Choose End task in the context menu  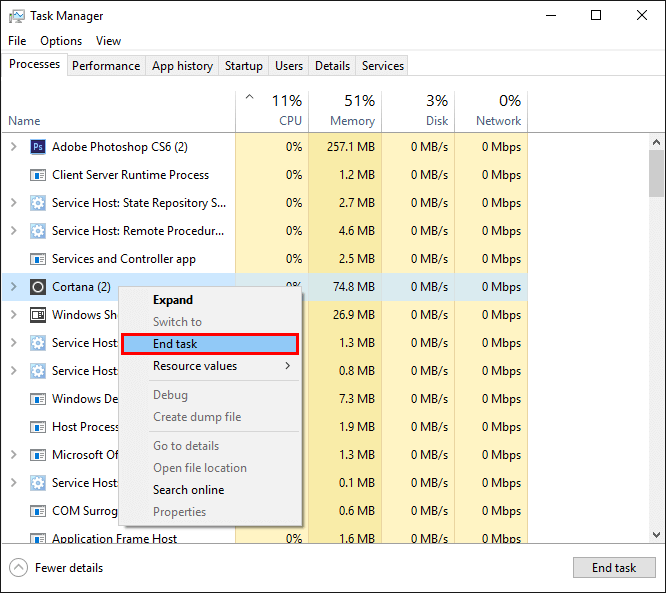pyautogui.click(x=210, y=344)
